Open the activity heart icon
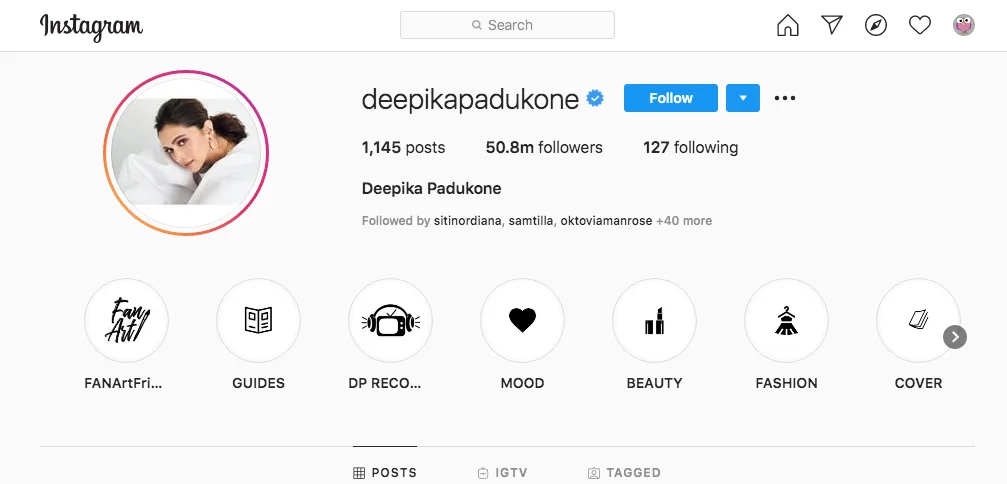 920,26
